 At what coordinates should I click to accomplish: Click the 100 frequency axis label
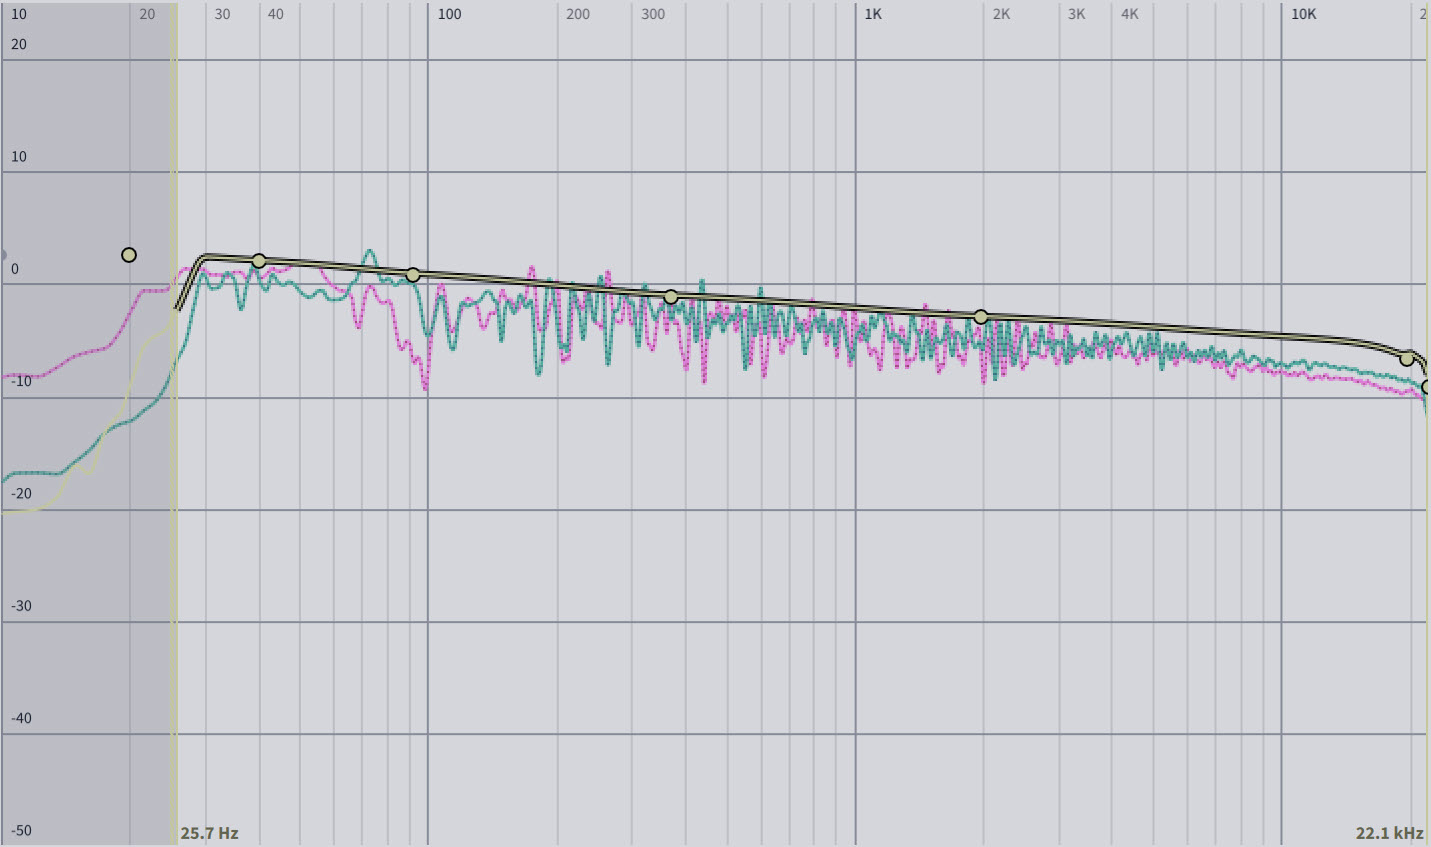(450, 14)
